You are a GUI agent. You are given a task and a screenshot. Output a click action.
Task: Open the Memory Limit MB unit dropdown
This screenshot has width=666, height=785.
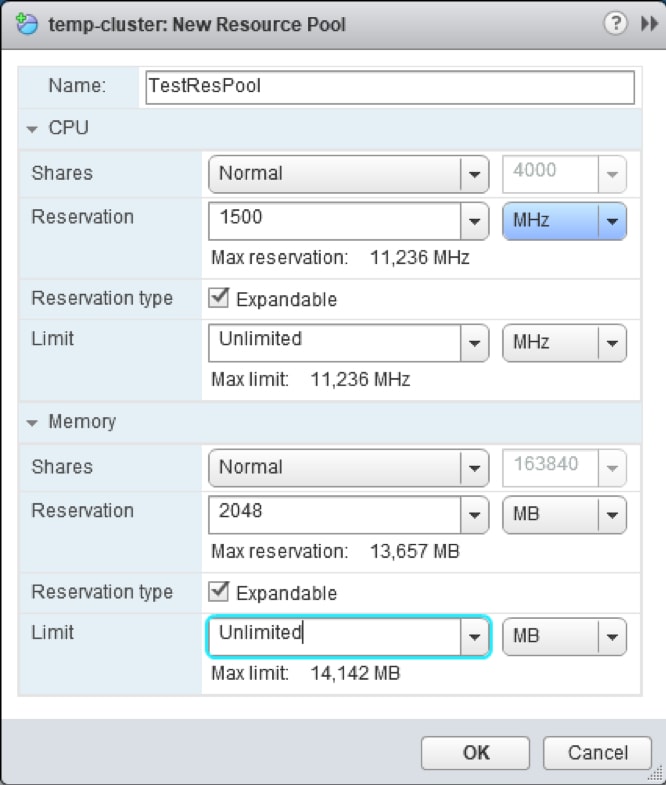pyautogui.click(x=611, y=636)
